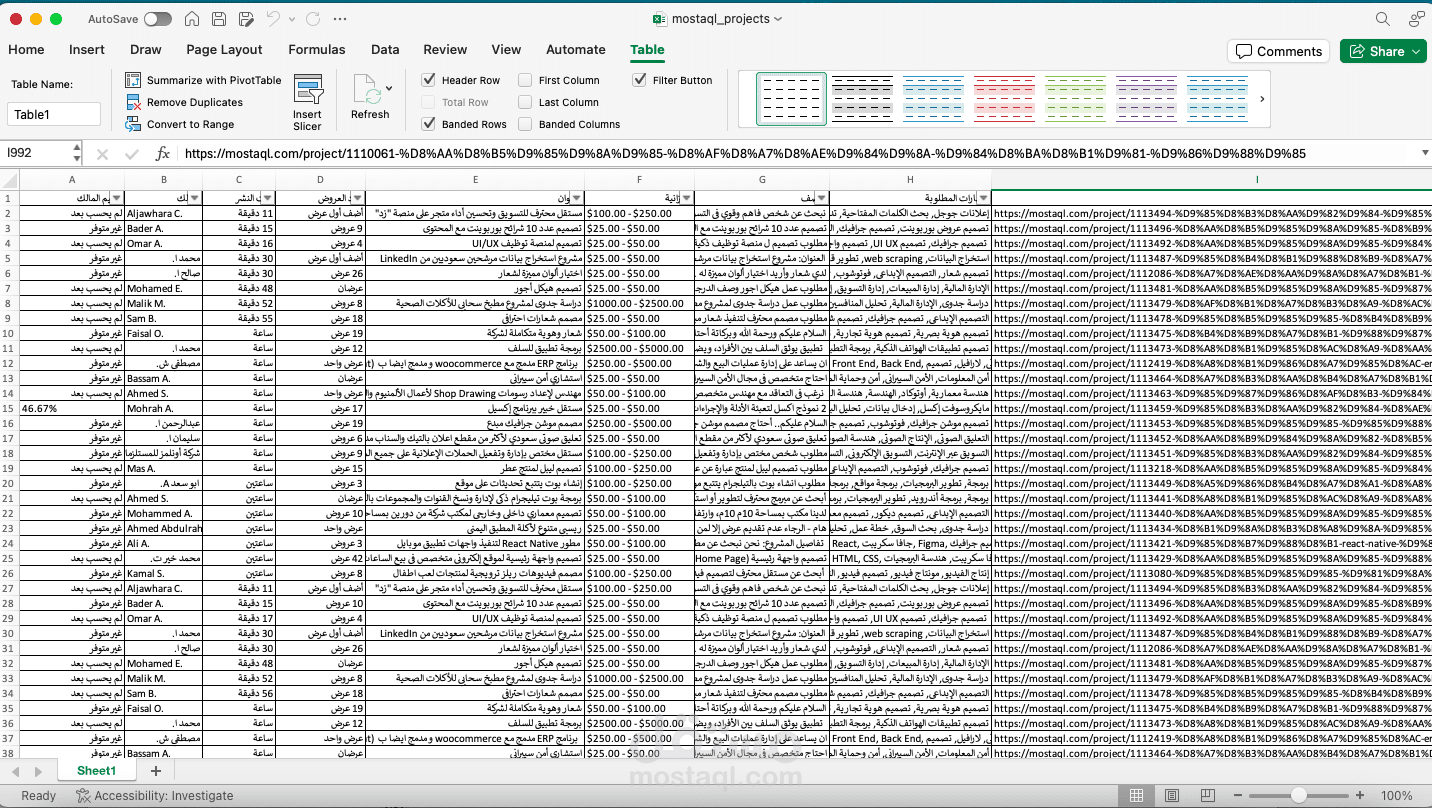1432x808 pixels.
Task: Enable the First Column checkbox
Action: [x=526, y=80]
